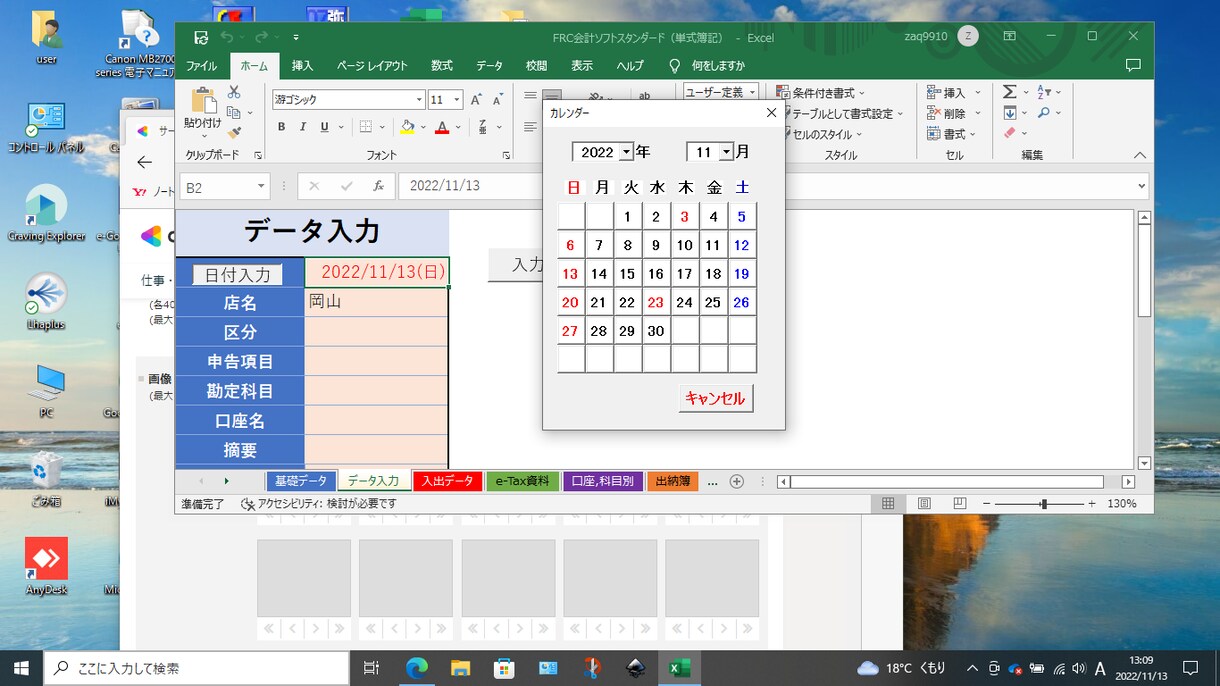The width and height of the screenshot is (1220, 686).
Task: Switch to Normal view icon in status bar
Action: (888, 504)
